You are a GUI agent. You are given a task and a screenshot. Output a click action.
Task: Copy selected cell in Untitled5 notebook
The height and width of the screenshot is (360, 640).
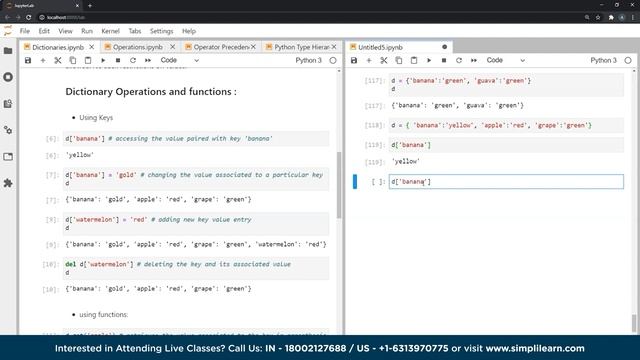(x=399, y=60)
